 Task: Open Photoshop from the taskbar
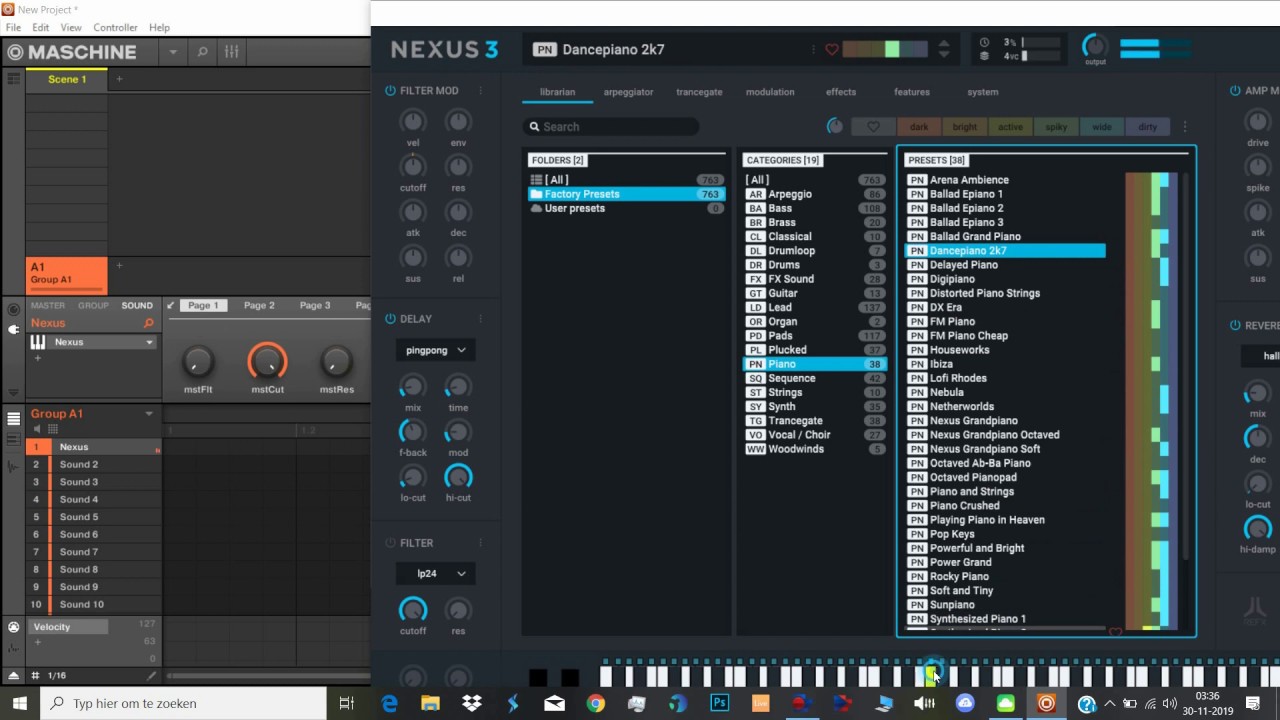click(x=718, y=703)
